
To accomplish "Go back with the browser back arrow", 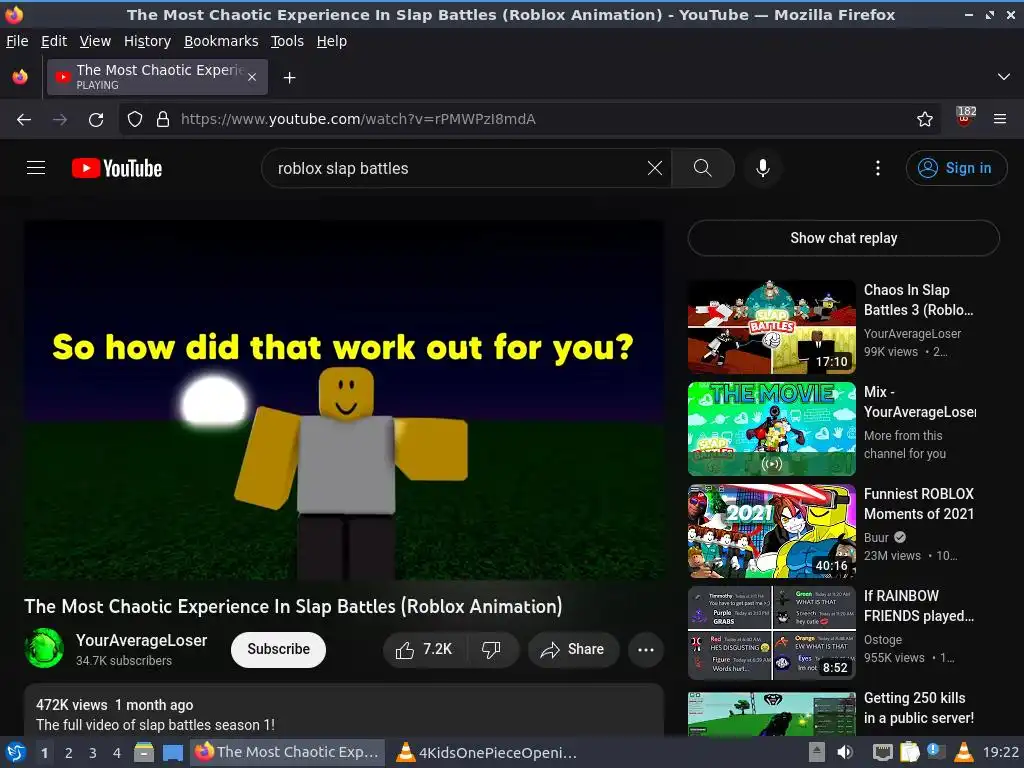I will click(24, 120).
